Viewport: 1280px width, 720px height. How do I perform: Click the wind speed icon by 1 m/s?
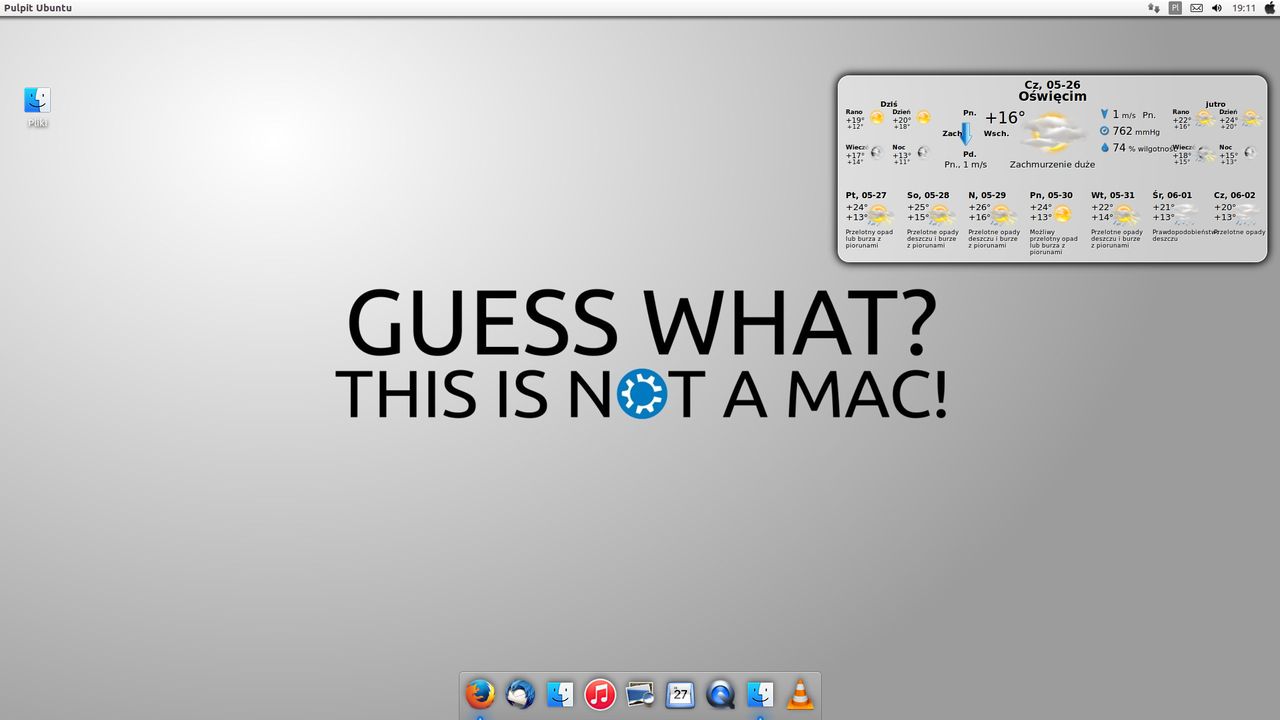1105,115
